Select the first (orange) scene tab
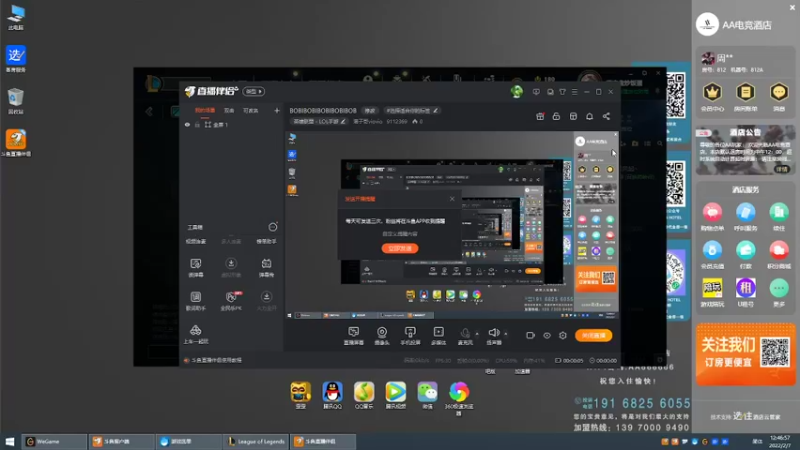The height and width of the screenshot is (450, 800). pyautogui.click(x=205, y=110)
